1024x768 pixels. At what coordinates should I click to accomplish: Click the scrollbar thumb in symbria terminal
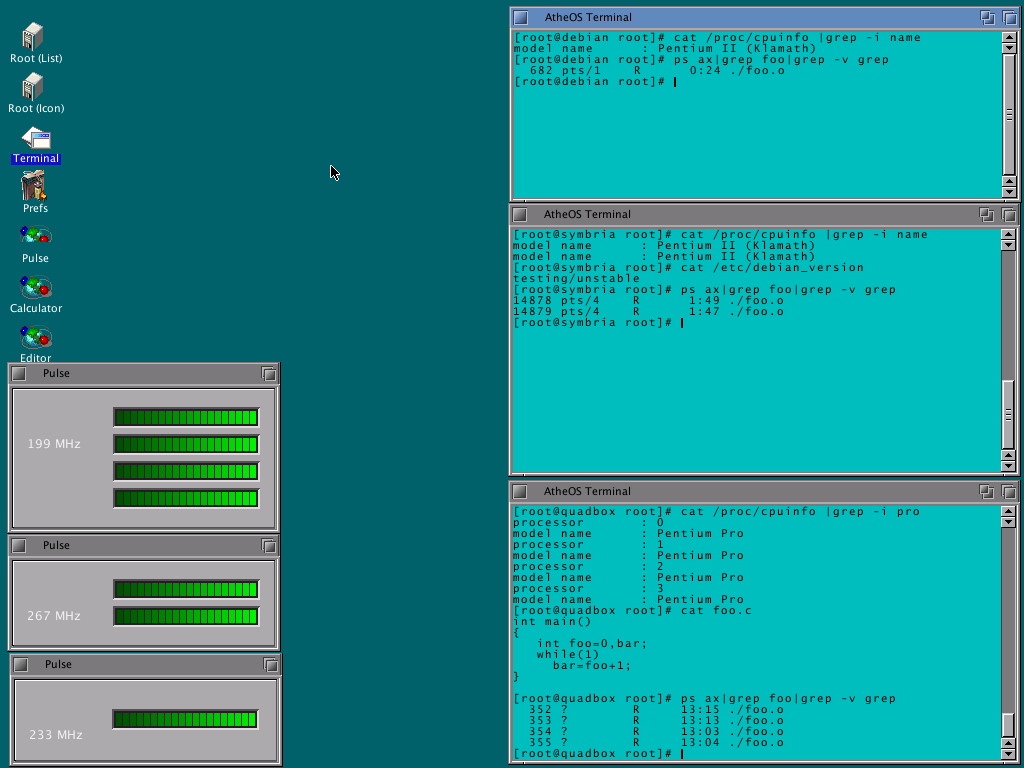(1009, 415)
